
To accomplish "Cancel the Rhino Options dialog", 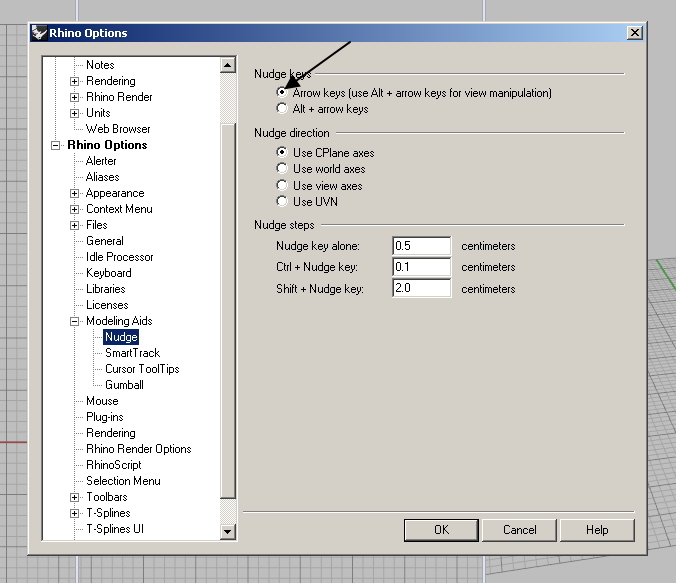I will pyautogui.click(x=520, y=530).
